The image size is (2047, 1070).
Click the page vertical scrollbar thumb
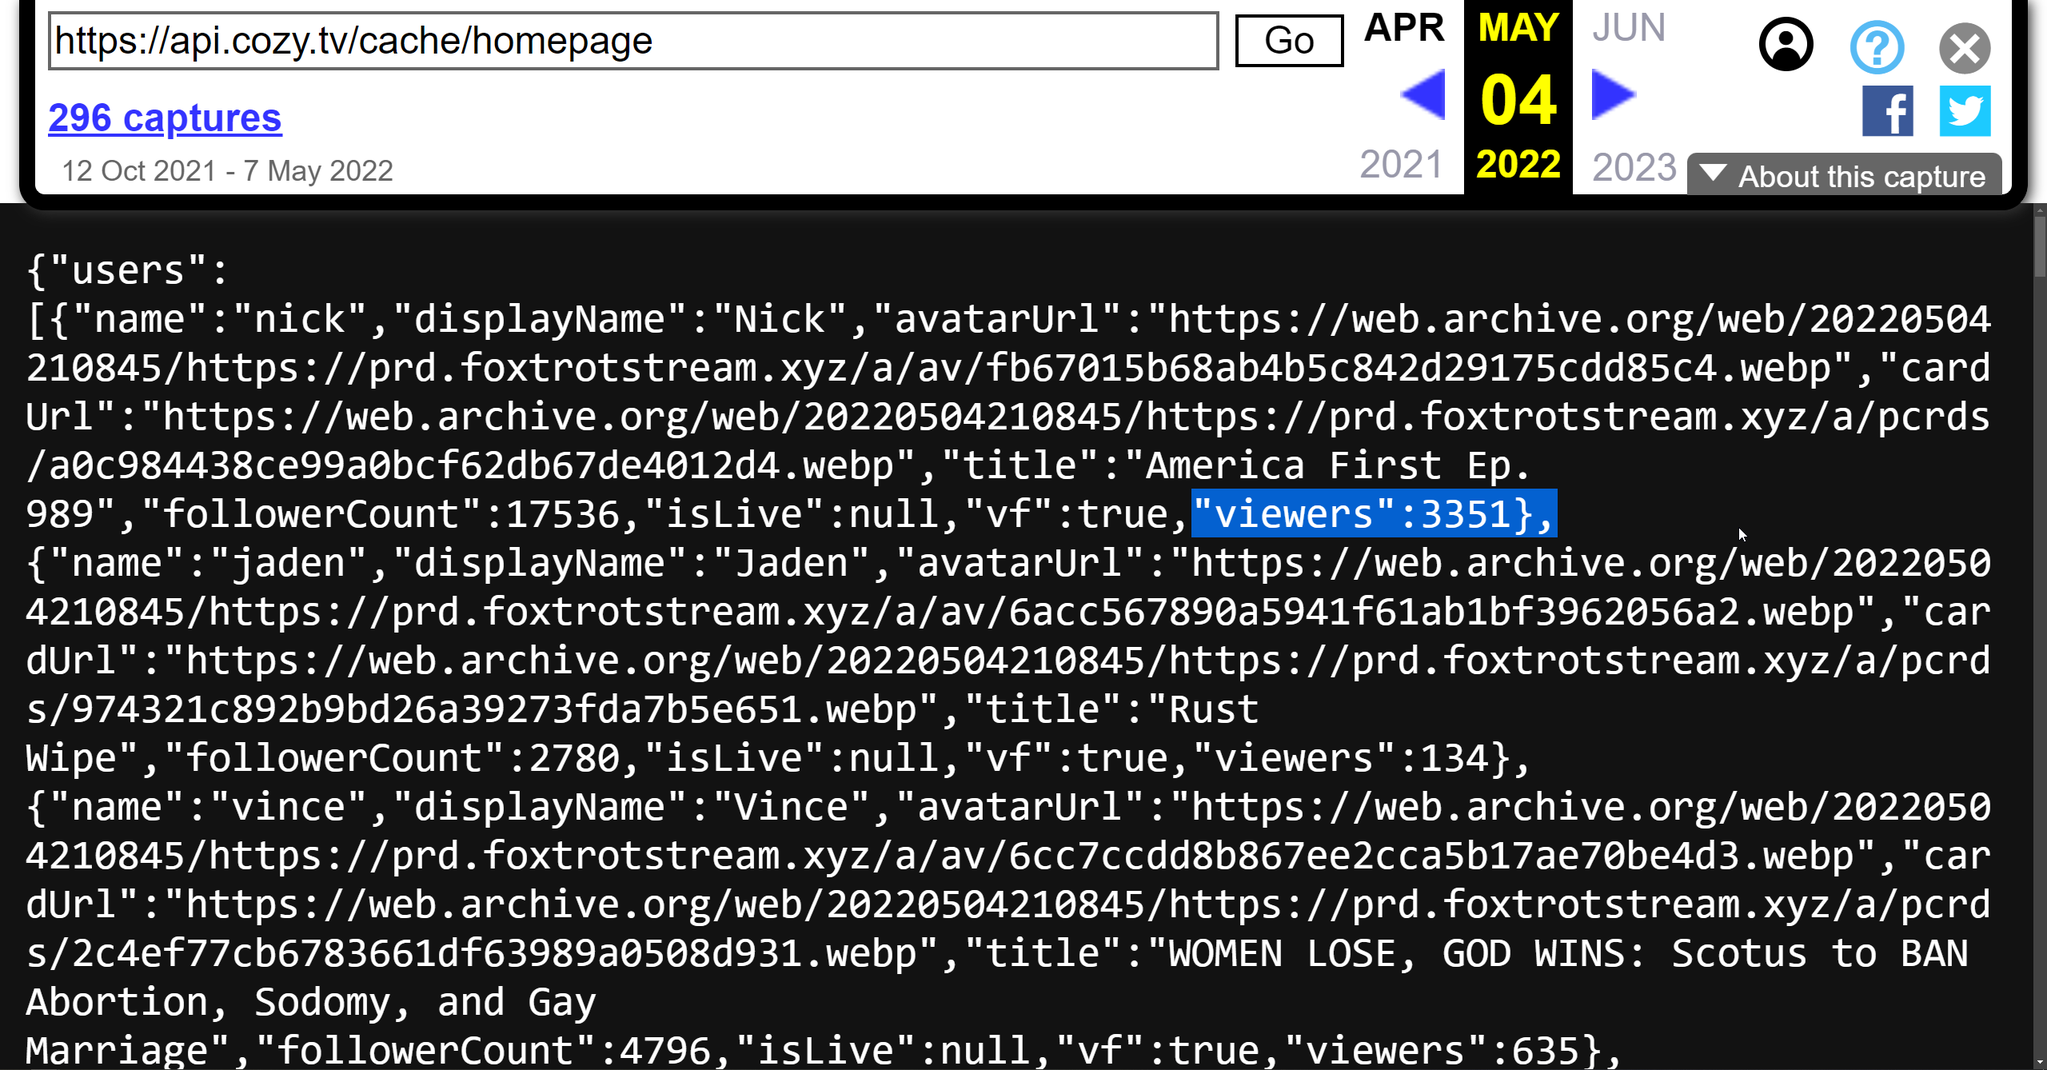[2040, 246]
